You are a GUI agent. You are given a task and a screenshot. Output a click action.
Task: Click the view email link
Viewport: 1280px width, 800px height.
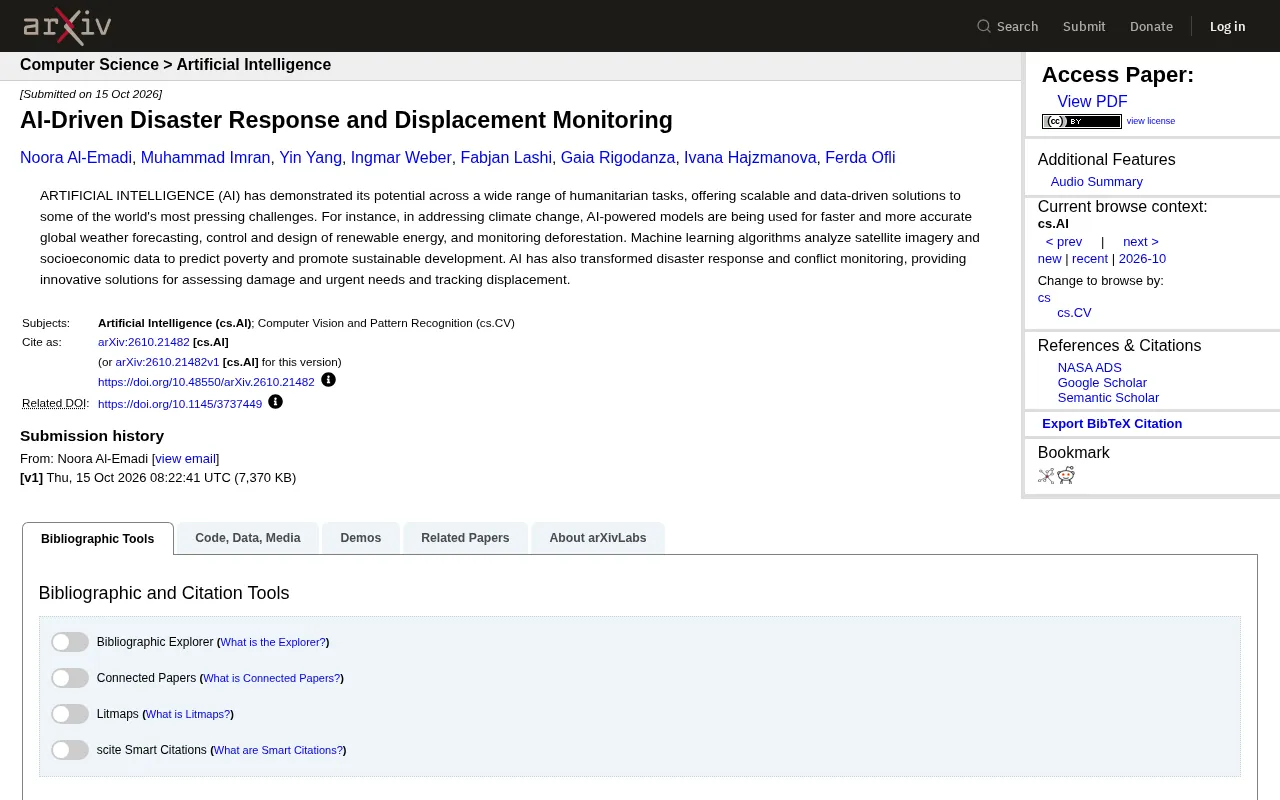point(185,459)
